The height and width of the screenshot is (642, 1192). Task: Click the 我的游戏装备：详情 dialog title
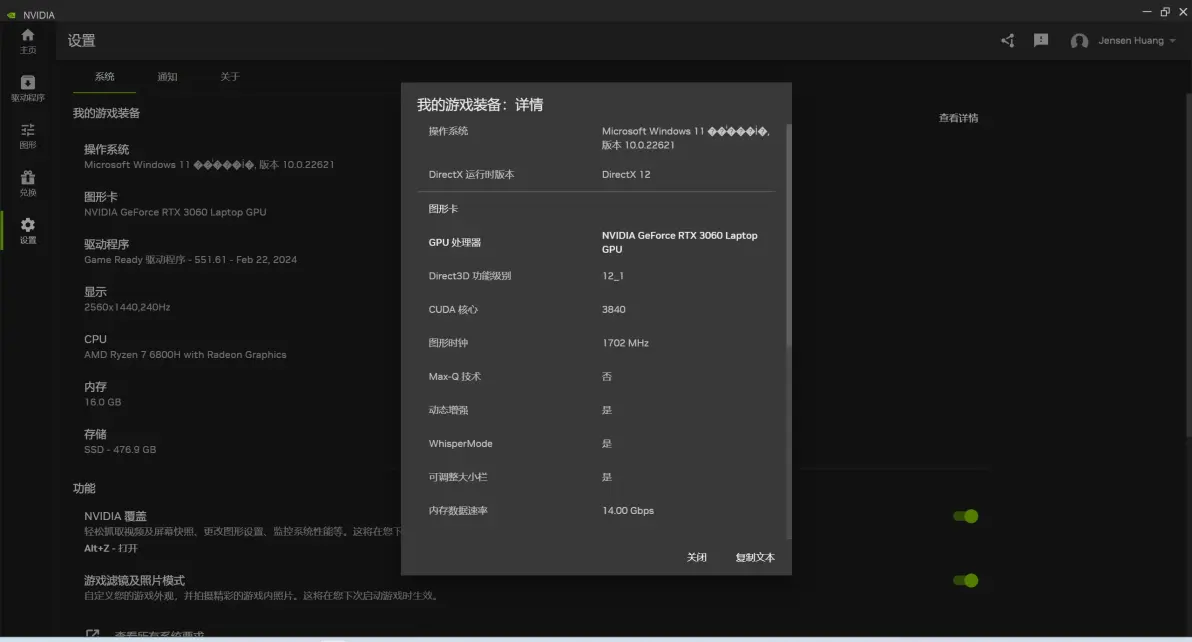tap(480, 105)
